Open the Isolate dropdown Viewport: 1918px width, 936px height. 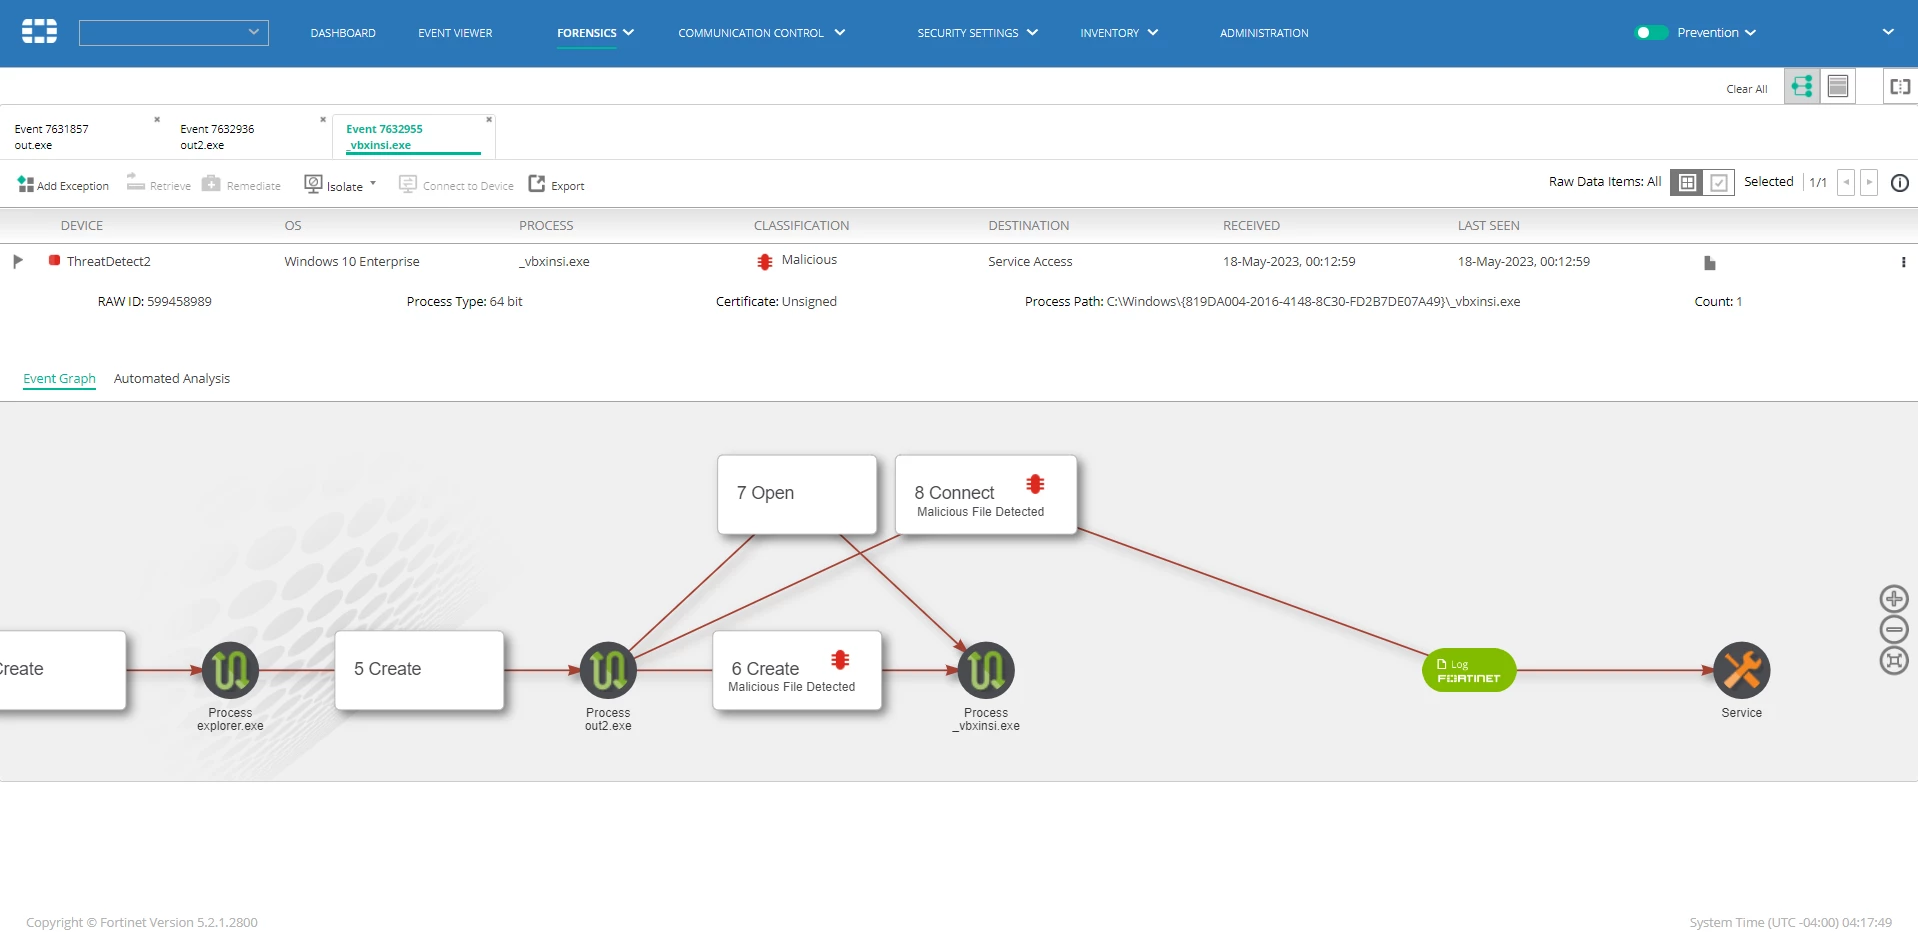click(x=340, y=185)
